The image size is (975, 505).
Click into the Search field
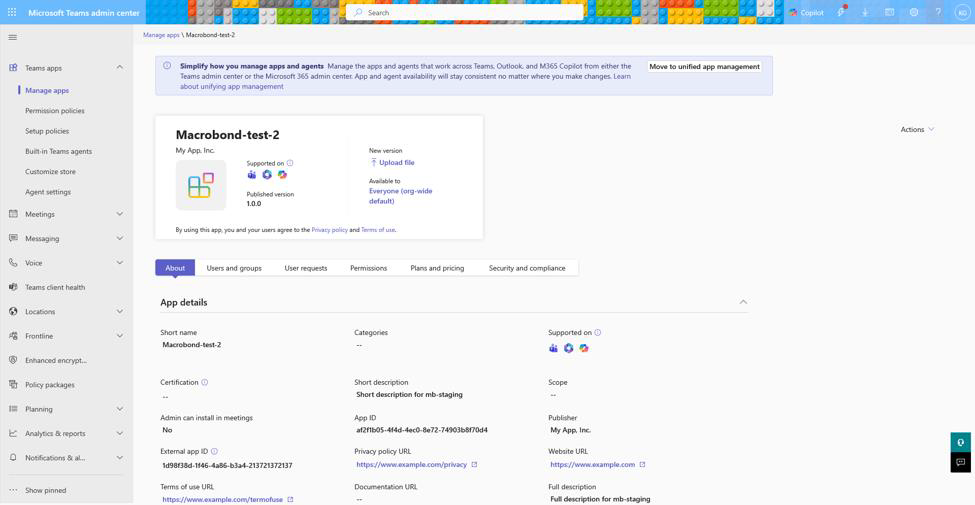(465, 12)
